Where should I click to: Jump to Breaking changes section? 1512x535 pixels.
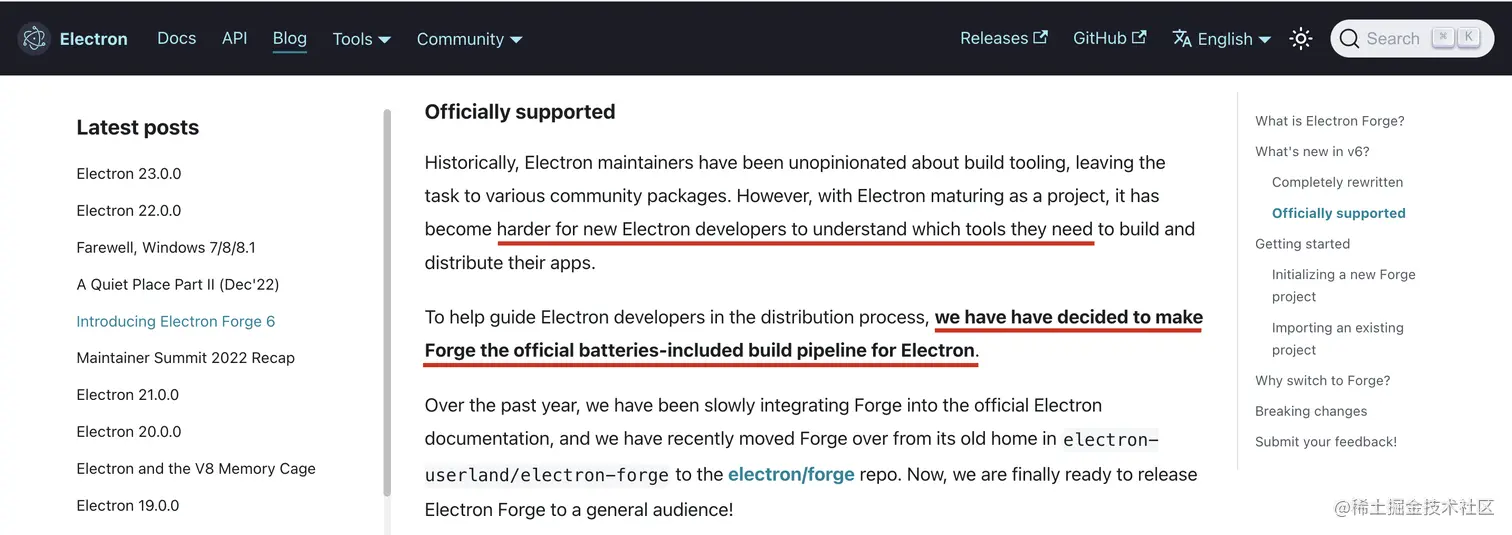1311,411
